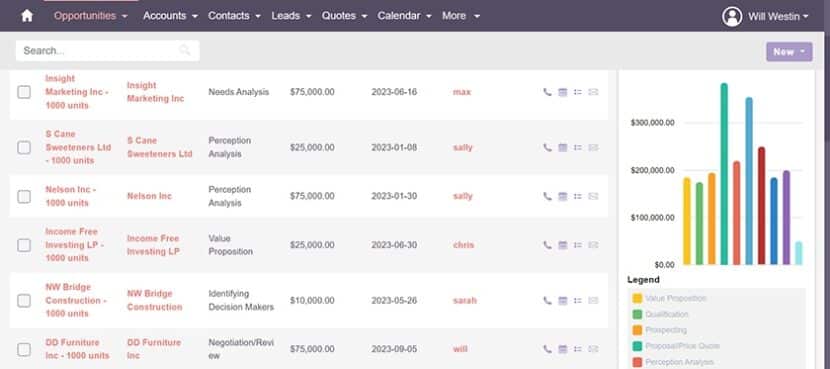Expand the More menu
This screenshot has height=369, width=830.
(461, 16)
